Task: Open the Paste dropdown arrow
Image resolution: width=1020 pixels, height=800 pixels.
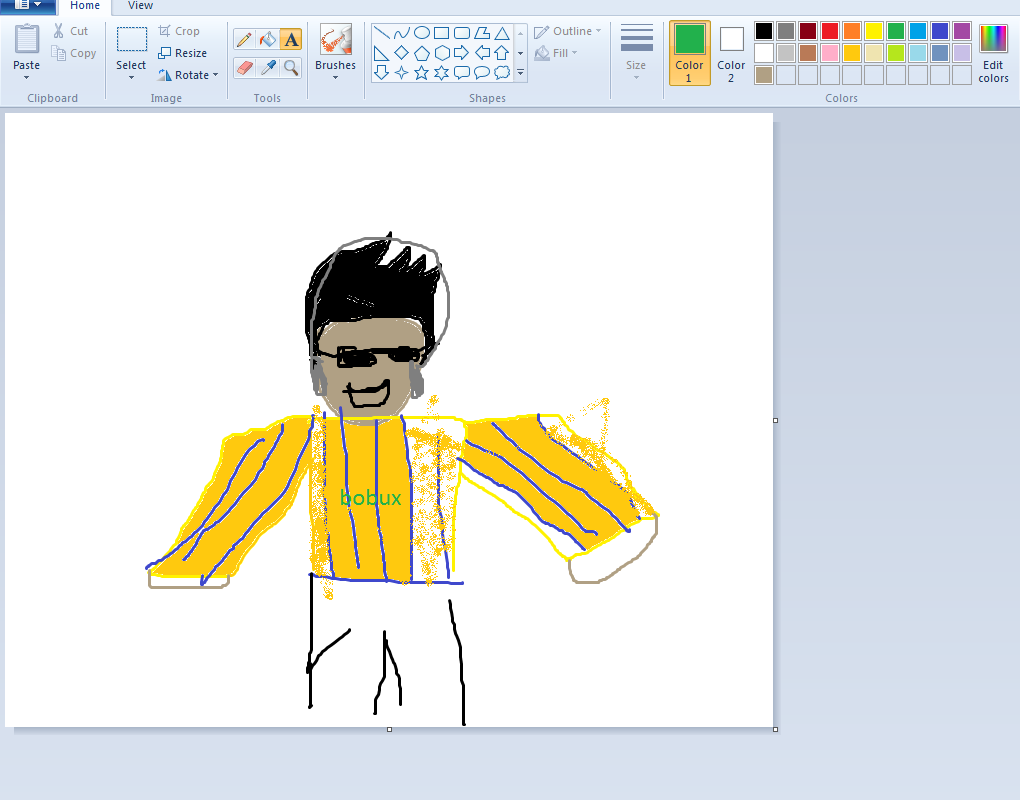Action: 27,78
